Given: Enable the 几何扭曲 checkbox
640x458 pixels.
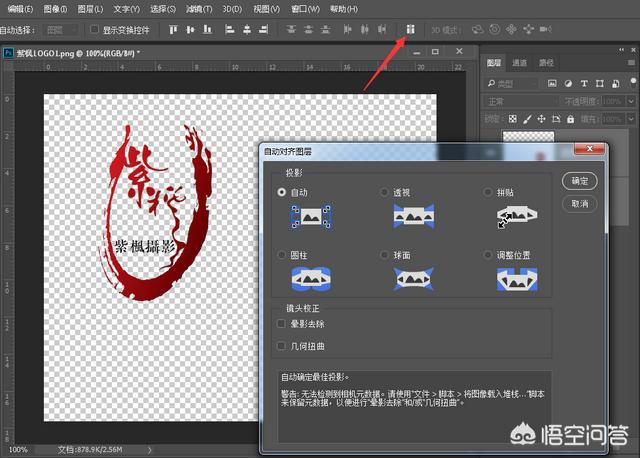Looking at the screenshot, I should (x=281, y=345).
